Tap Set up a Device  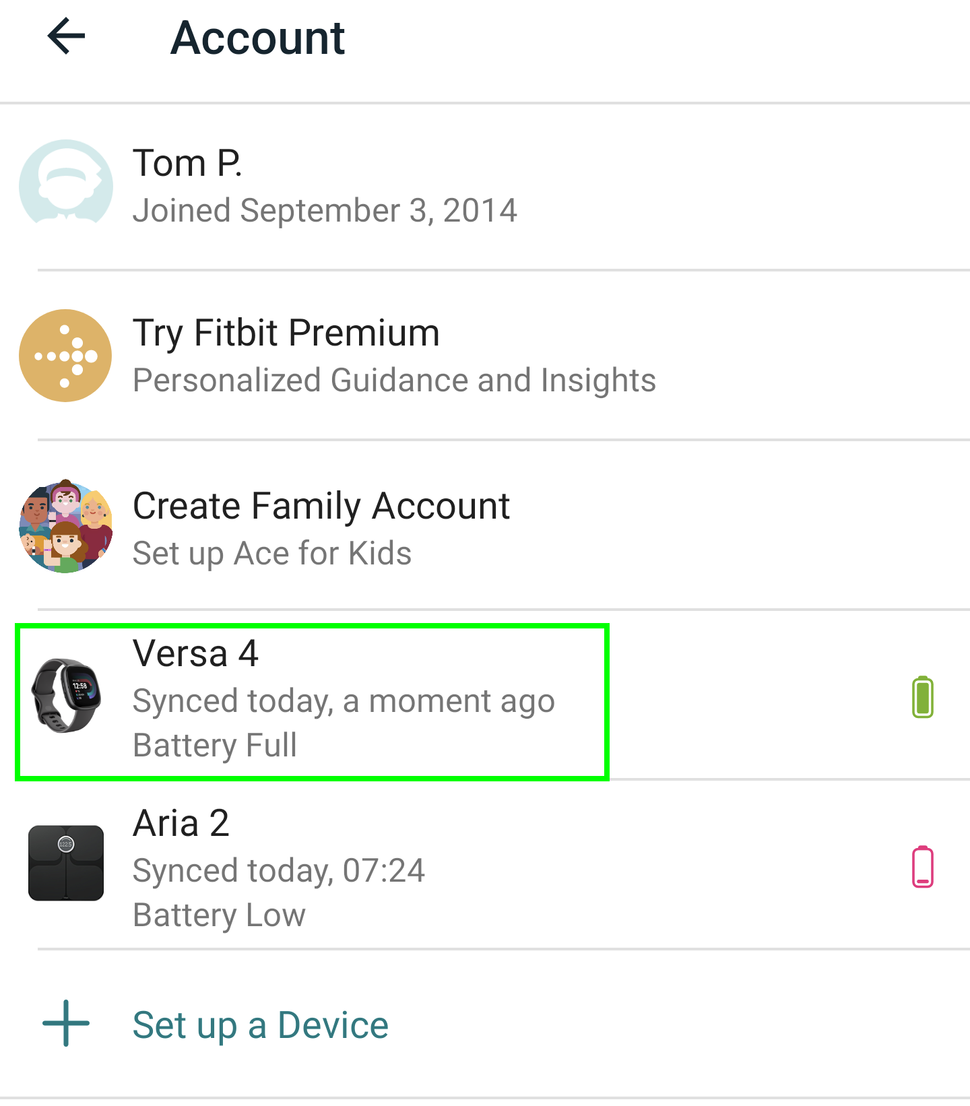[260, 1024]
